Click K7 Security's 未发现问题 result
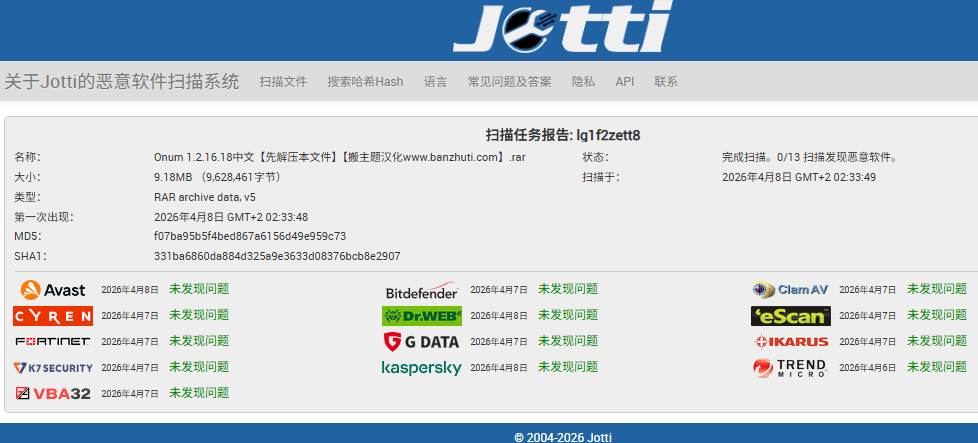This screenshot has height=443, width=978. (x=199, y=367)
